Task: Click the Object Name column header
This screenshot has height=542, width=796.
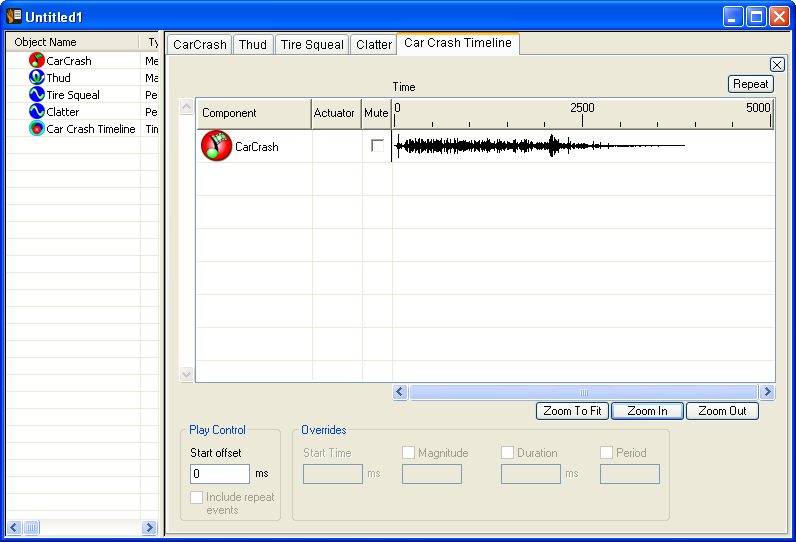Action: (x=72, y=42)
